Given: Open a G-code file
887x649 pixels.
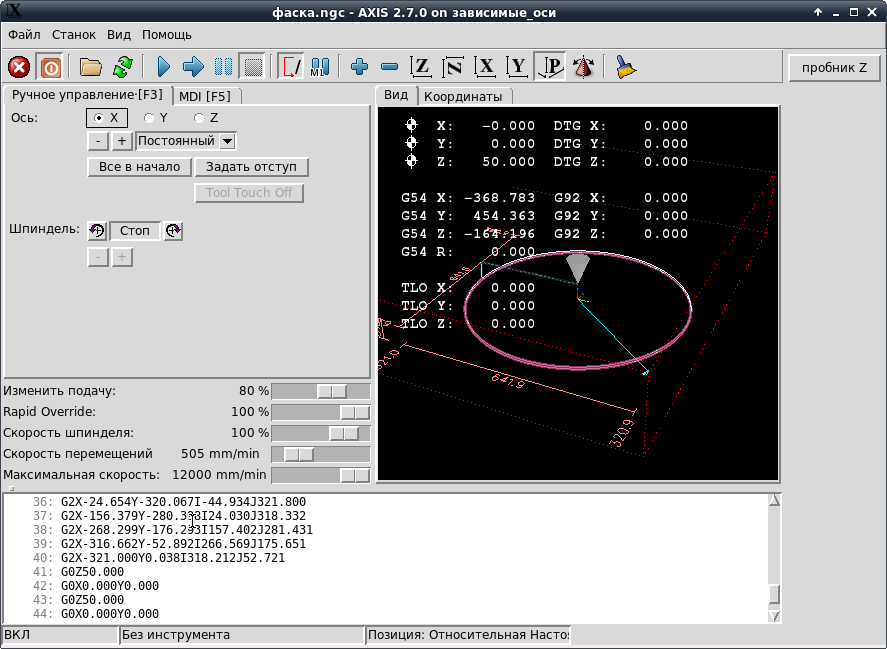Looking at the screenshot, I should tap(91, 67).
